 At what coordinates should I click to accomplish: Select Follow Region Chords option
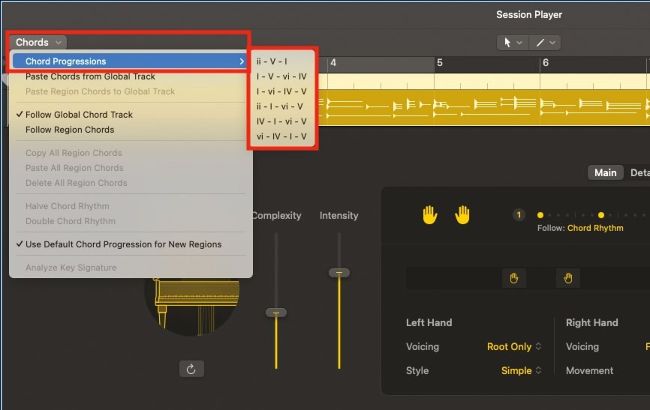pos(69,130)
